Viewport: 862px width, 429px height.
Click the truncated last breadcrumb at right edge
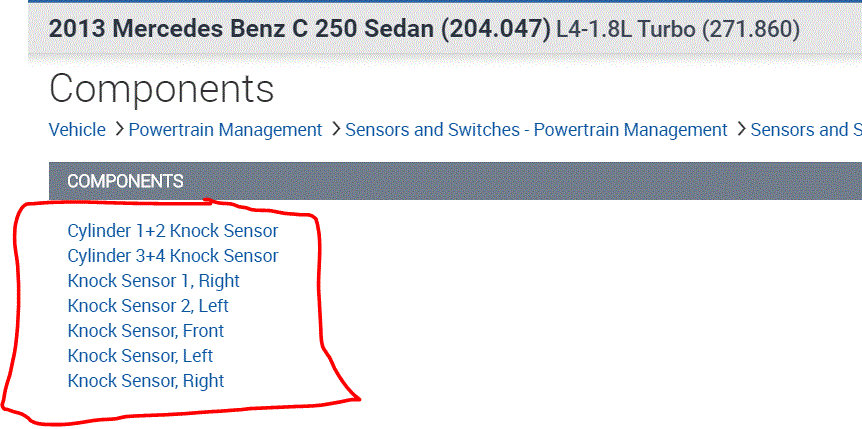click(805, 130)
